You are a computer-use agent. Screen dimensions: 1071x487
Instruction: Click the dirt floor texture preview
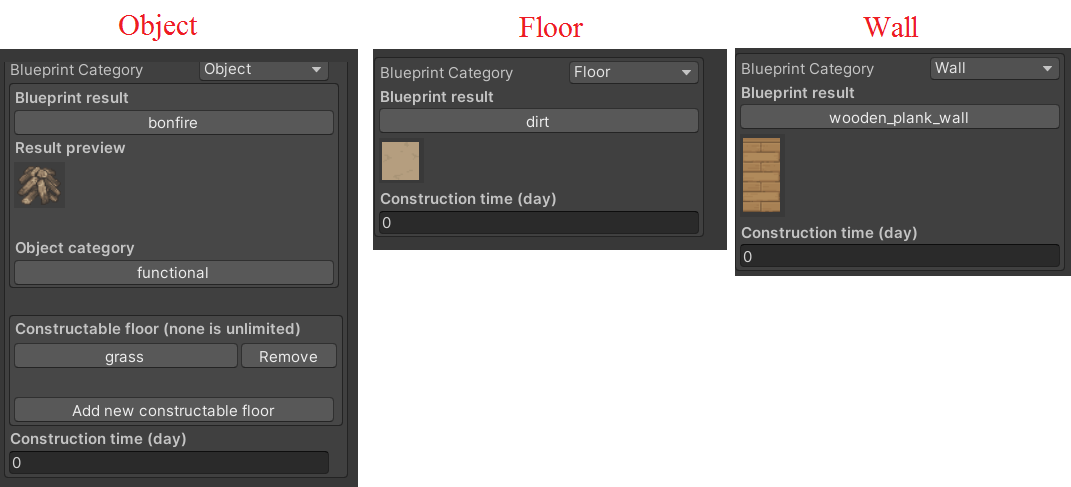click(400, 161)
